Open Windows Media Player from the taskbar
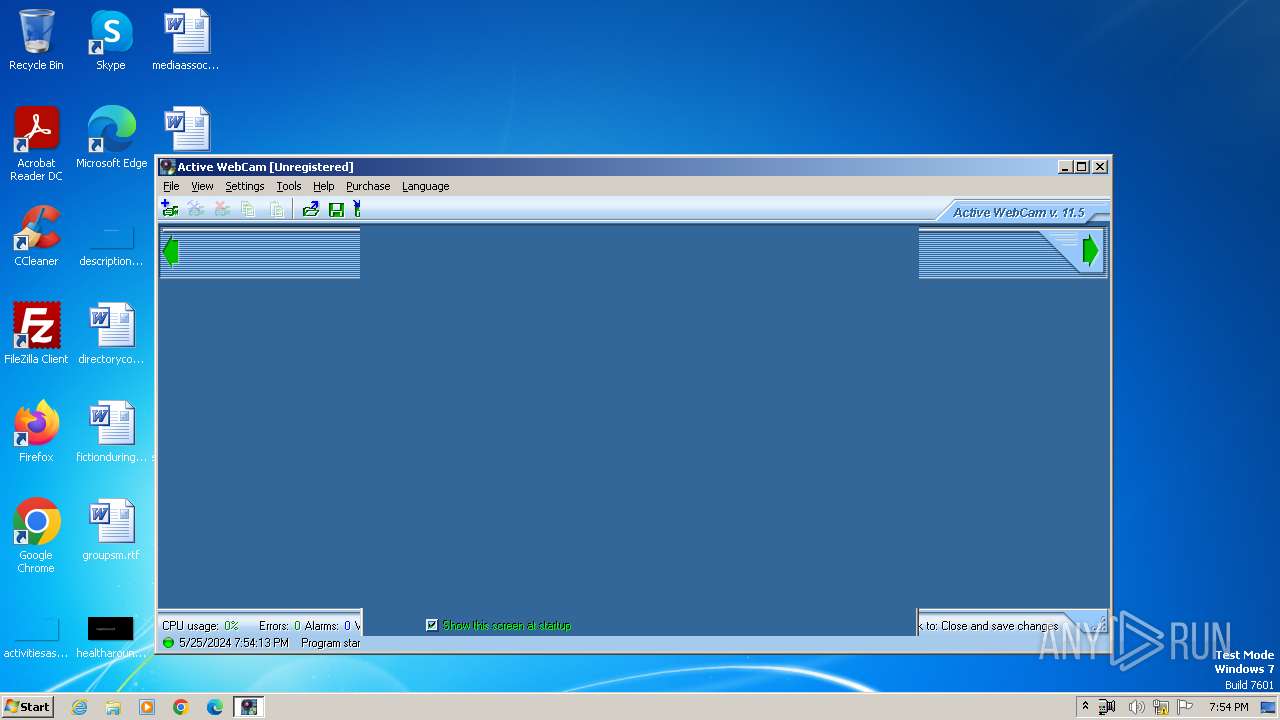 tap(147, 707)
